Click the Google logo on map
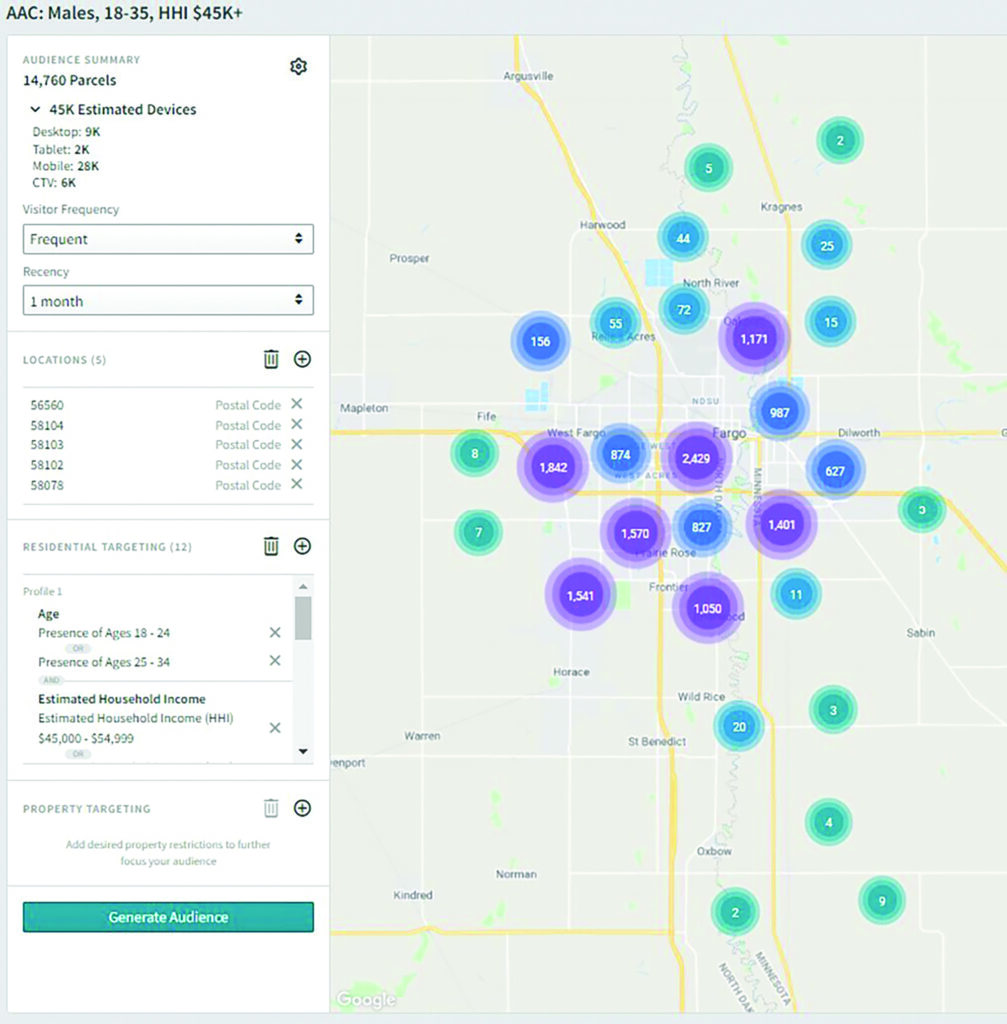Viewport: 1007px width, 1024px height. tap(365, 999)
